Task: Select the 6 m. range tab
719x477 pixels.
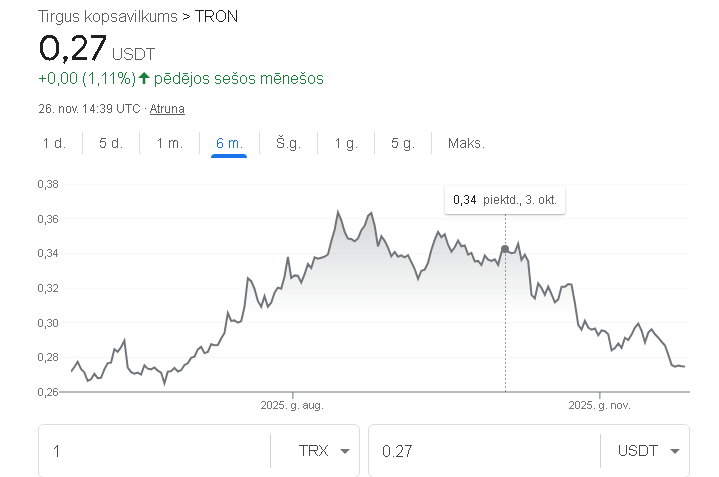Action: 229,143
